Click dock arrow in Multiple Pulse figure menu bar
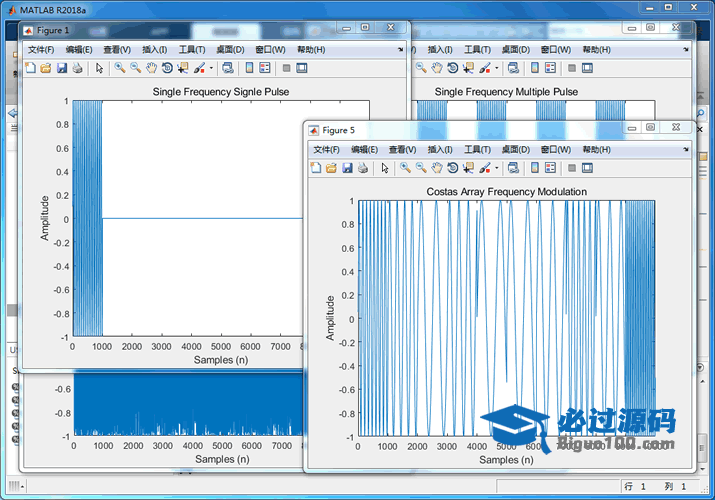 686,49
